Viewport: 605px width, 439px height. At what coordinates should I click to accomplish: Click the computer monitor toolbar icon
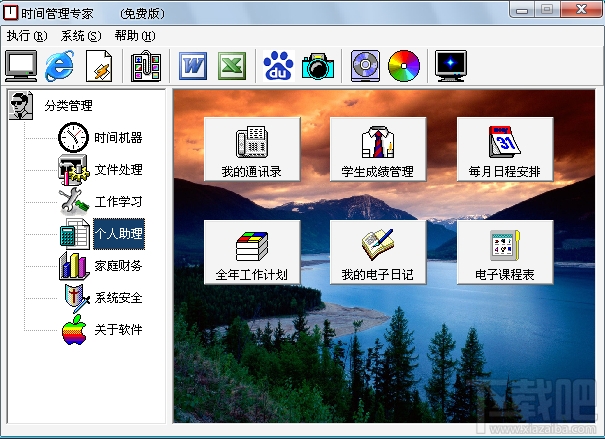[21, 66]
